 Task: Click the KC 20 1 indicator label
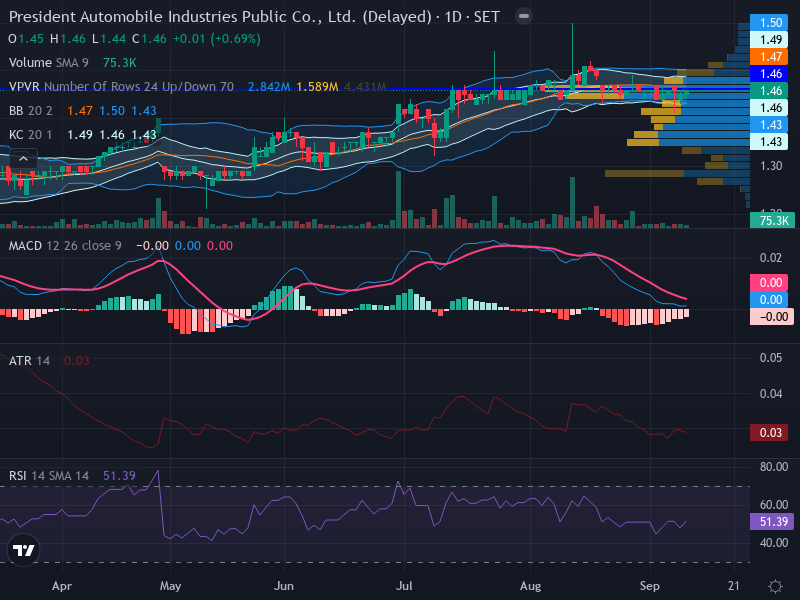pos(31,135)
